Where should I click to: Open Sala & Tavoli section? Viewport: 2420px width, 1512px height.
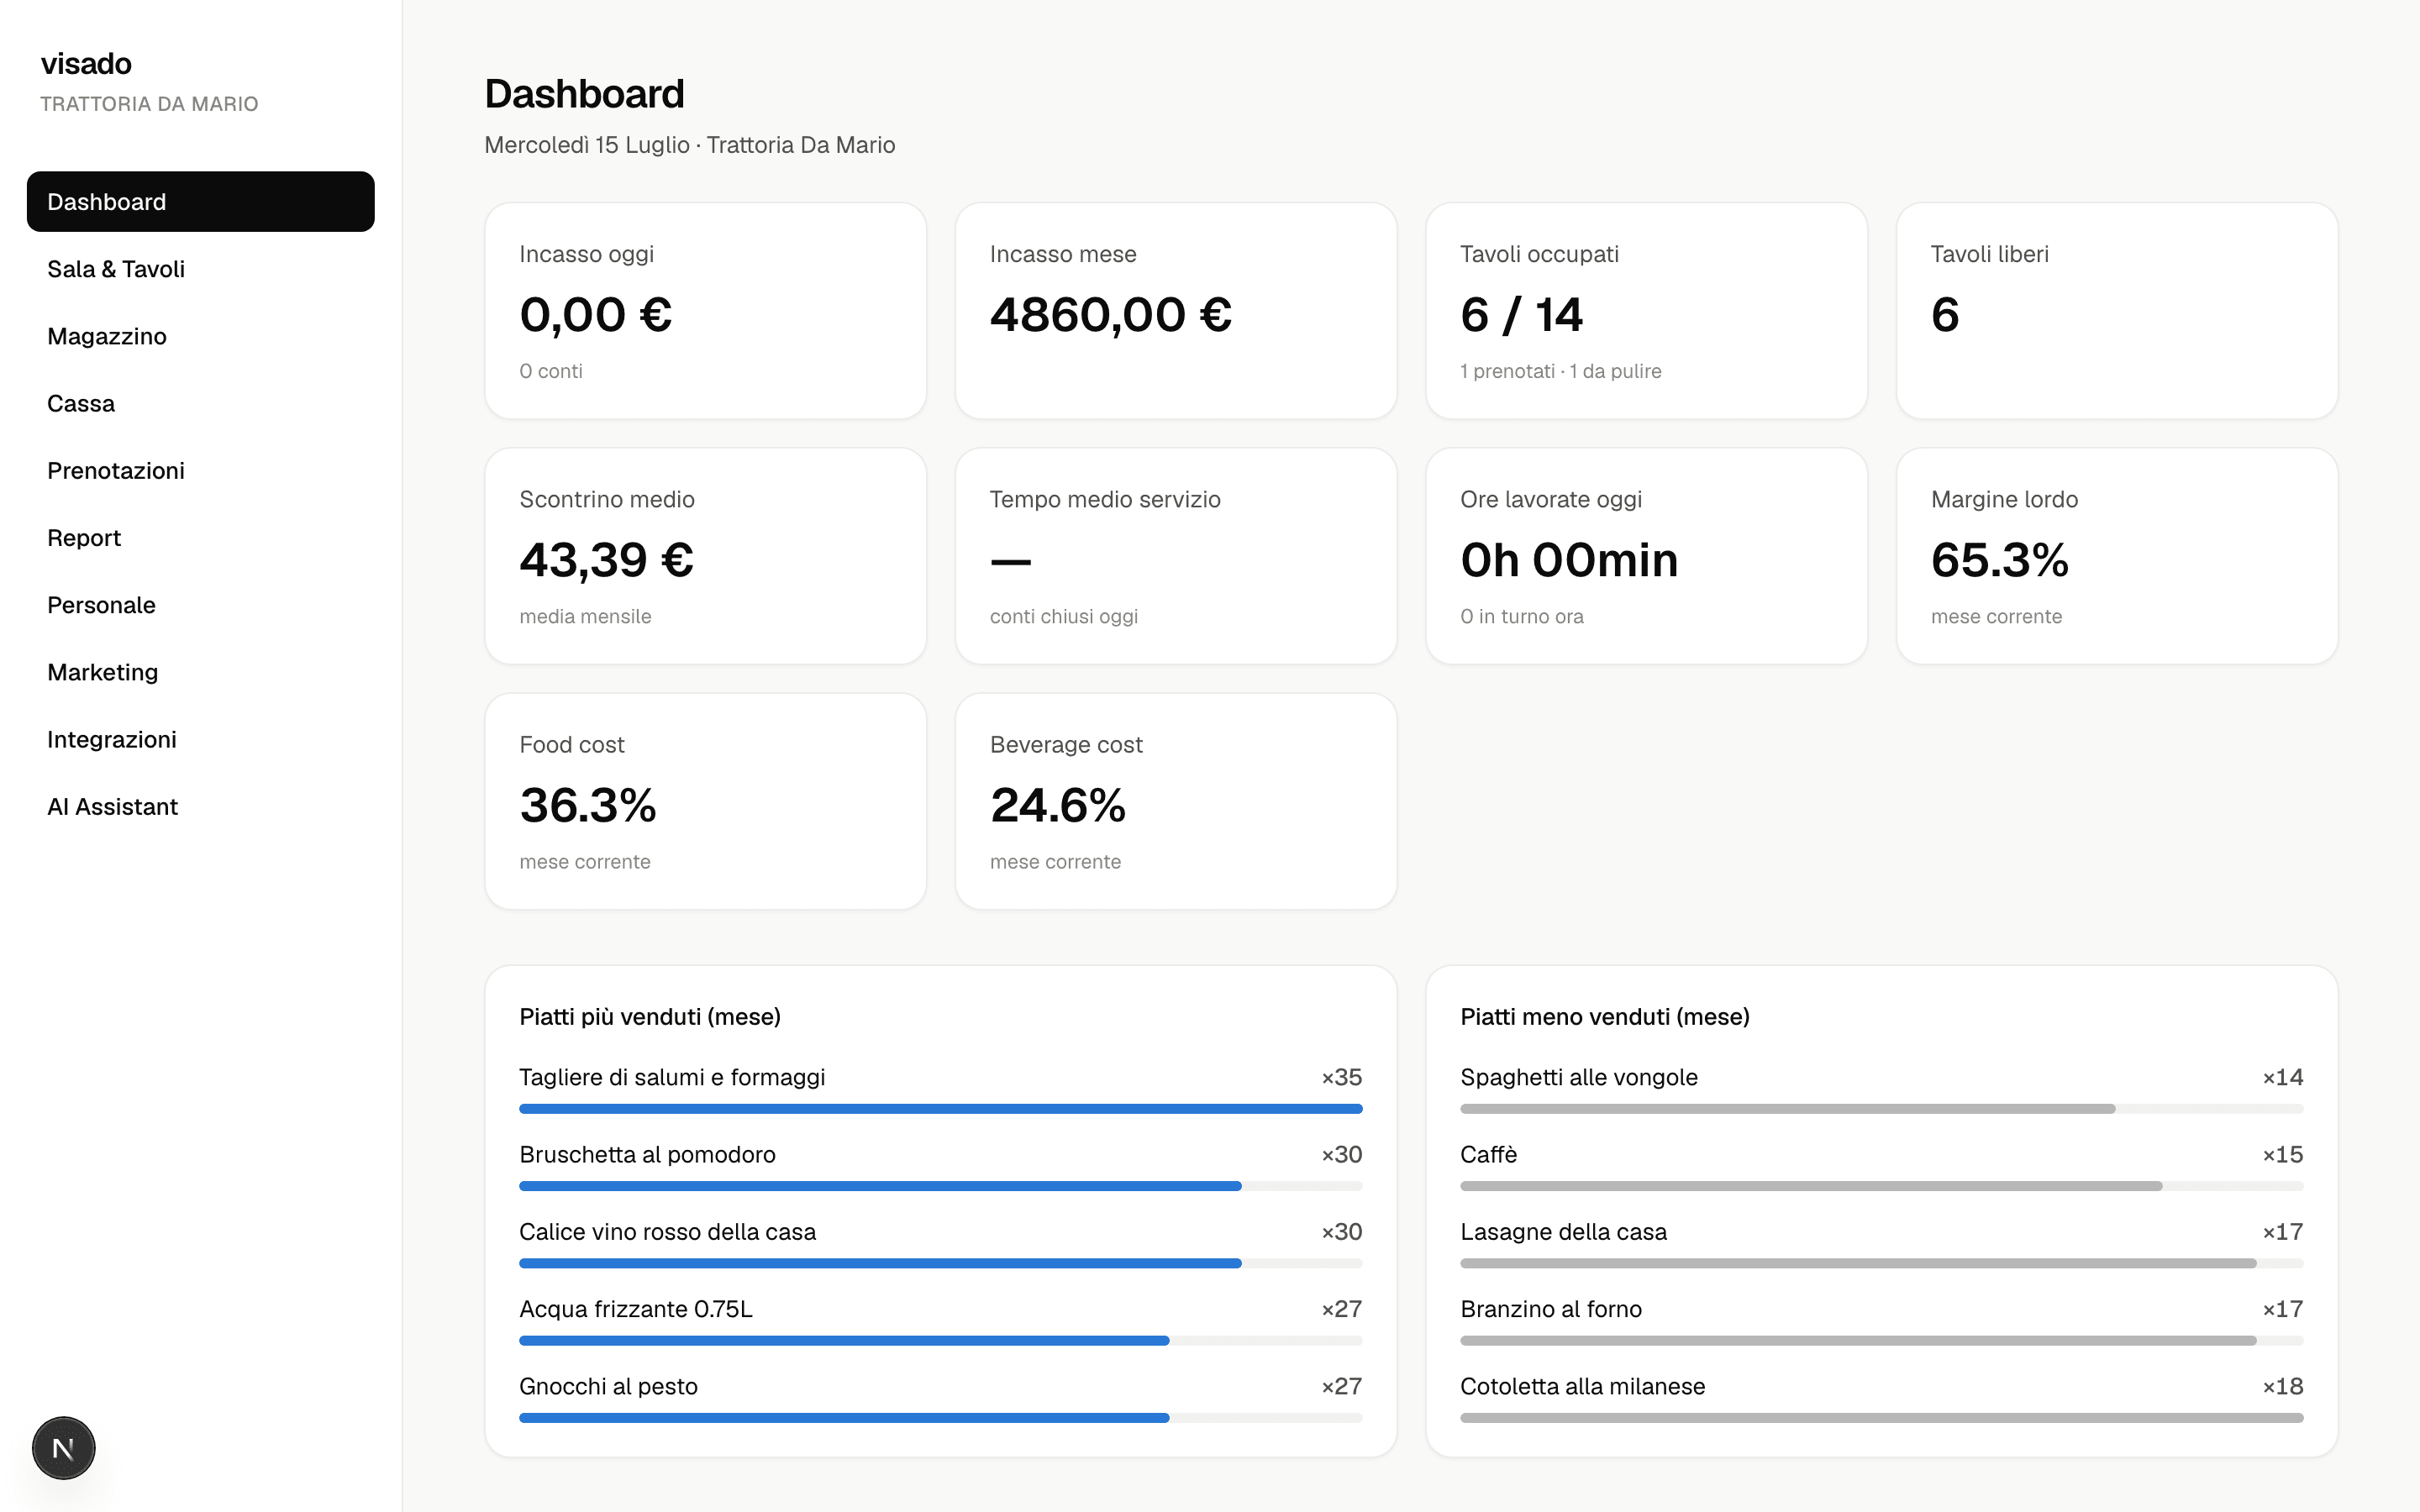point(200,269)
